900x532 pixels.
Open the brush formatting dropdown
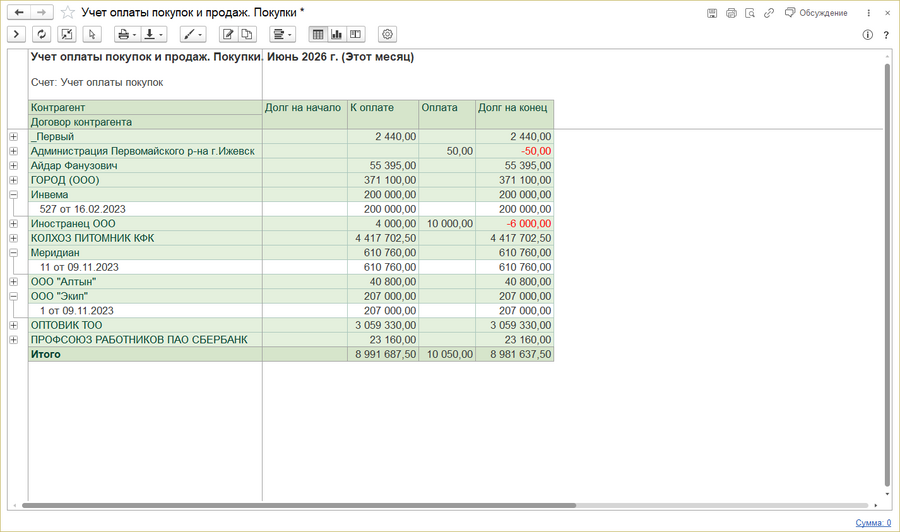click(193, 34)
